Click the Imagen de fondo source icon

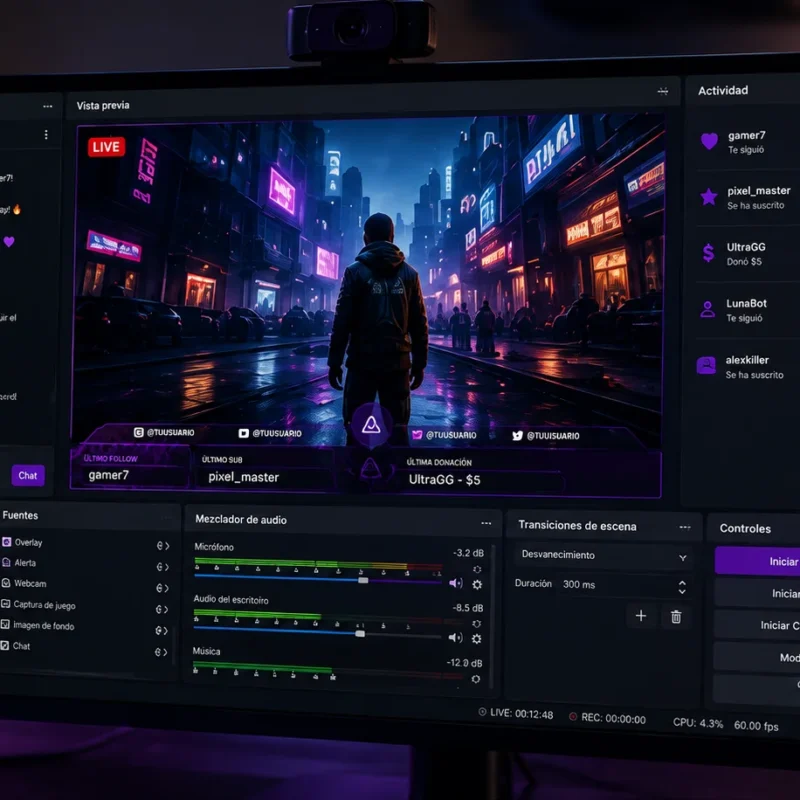pos(5,624)
